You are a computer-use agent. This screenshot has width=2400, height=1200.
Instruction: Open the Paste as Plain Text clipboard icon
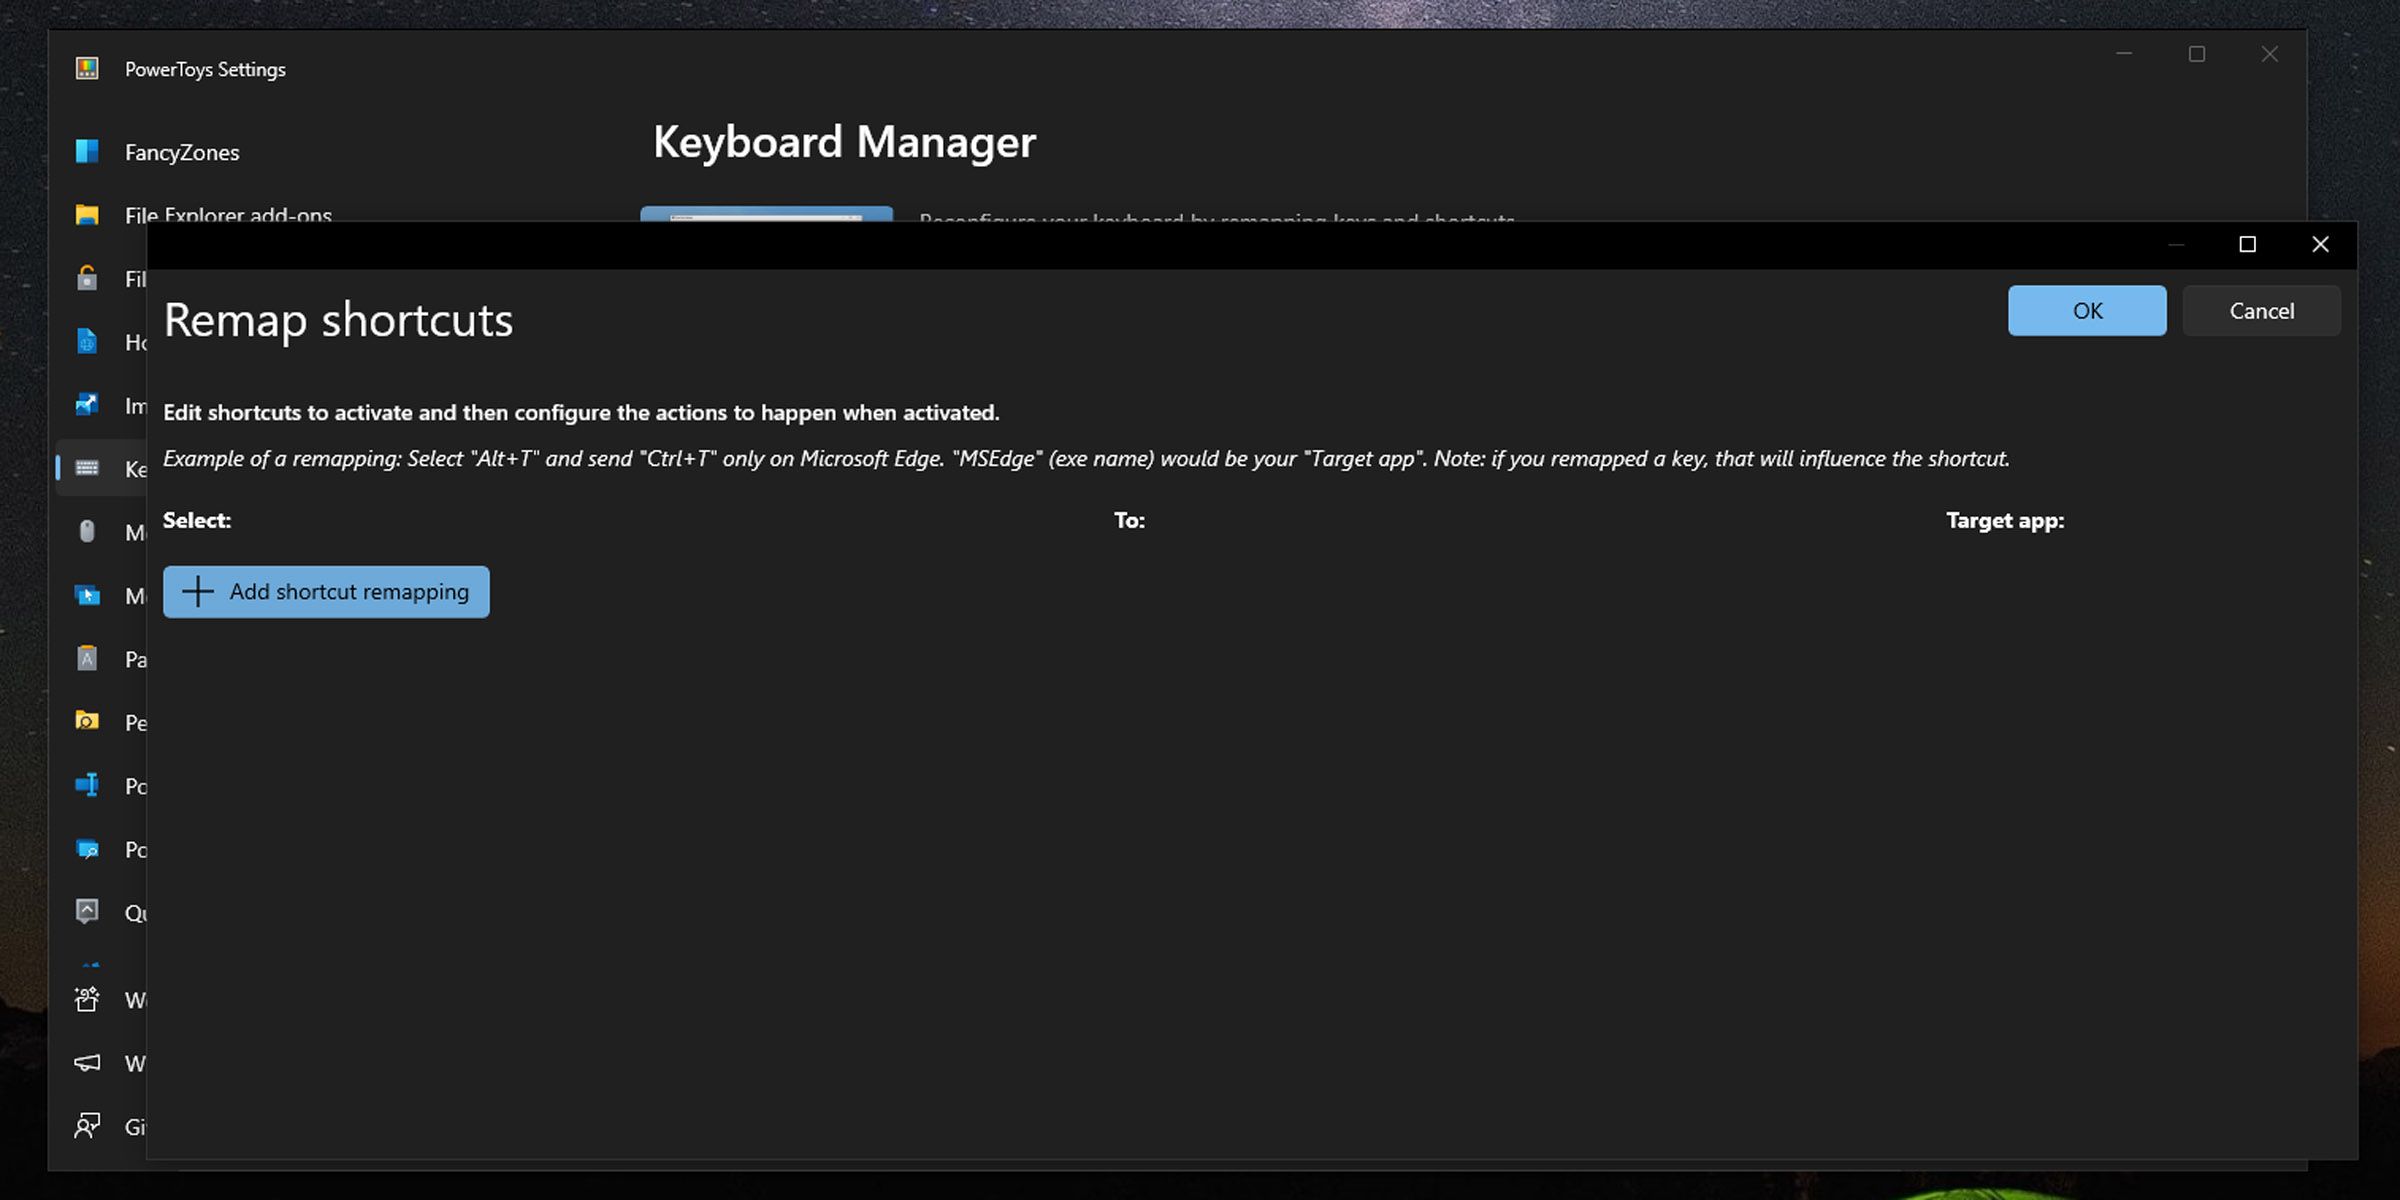[x=87, y=658]
